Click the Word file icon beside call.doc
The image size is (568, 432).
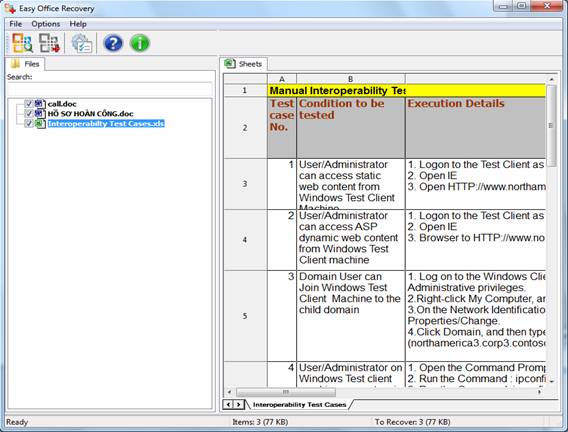click(39, 104)
